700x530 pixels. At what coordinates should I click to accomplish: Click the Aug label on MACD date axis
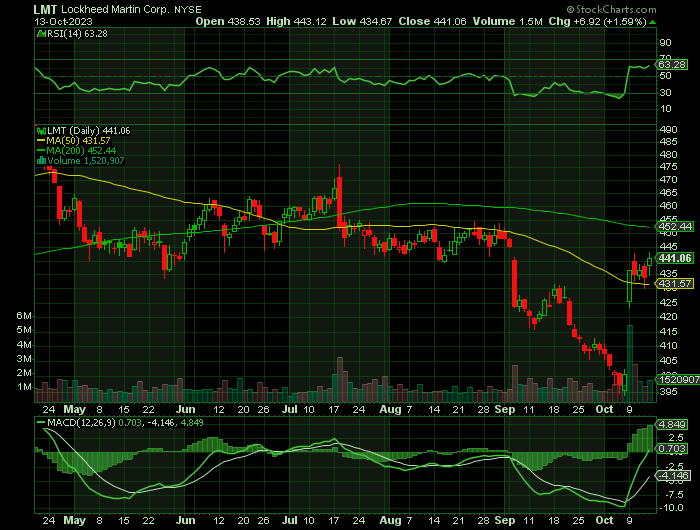(390, 520)
